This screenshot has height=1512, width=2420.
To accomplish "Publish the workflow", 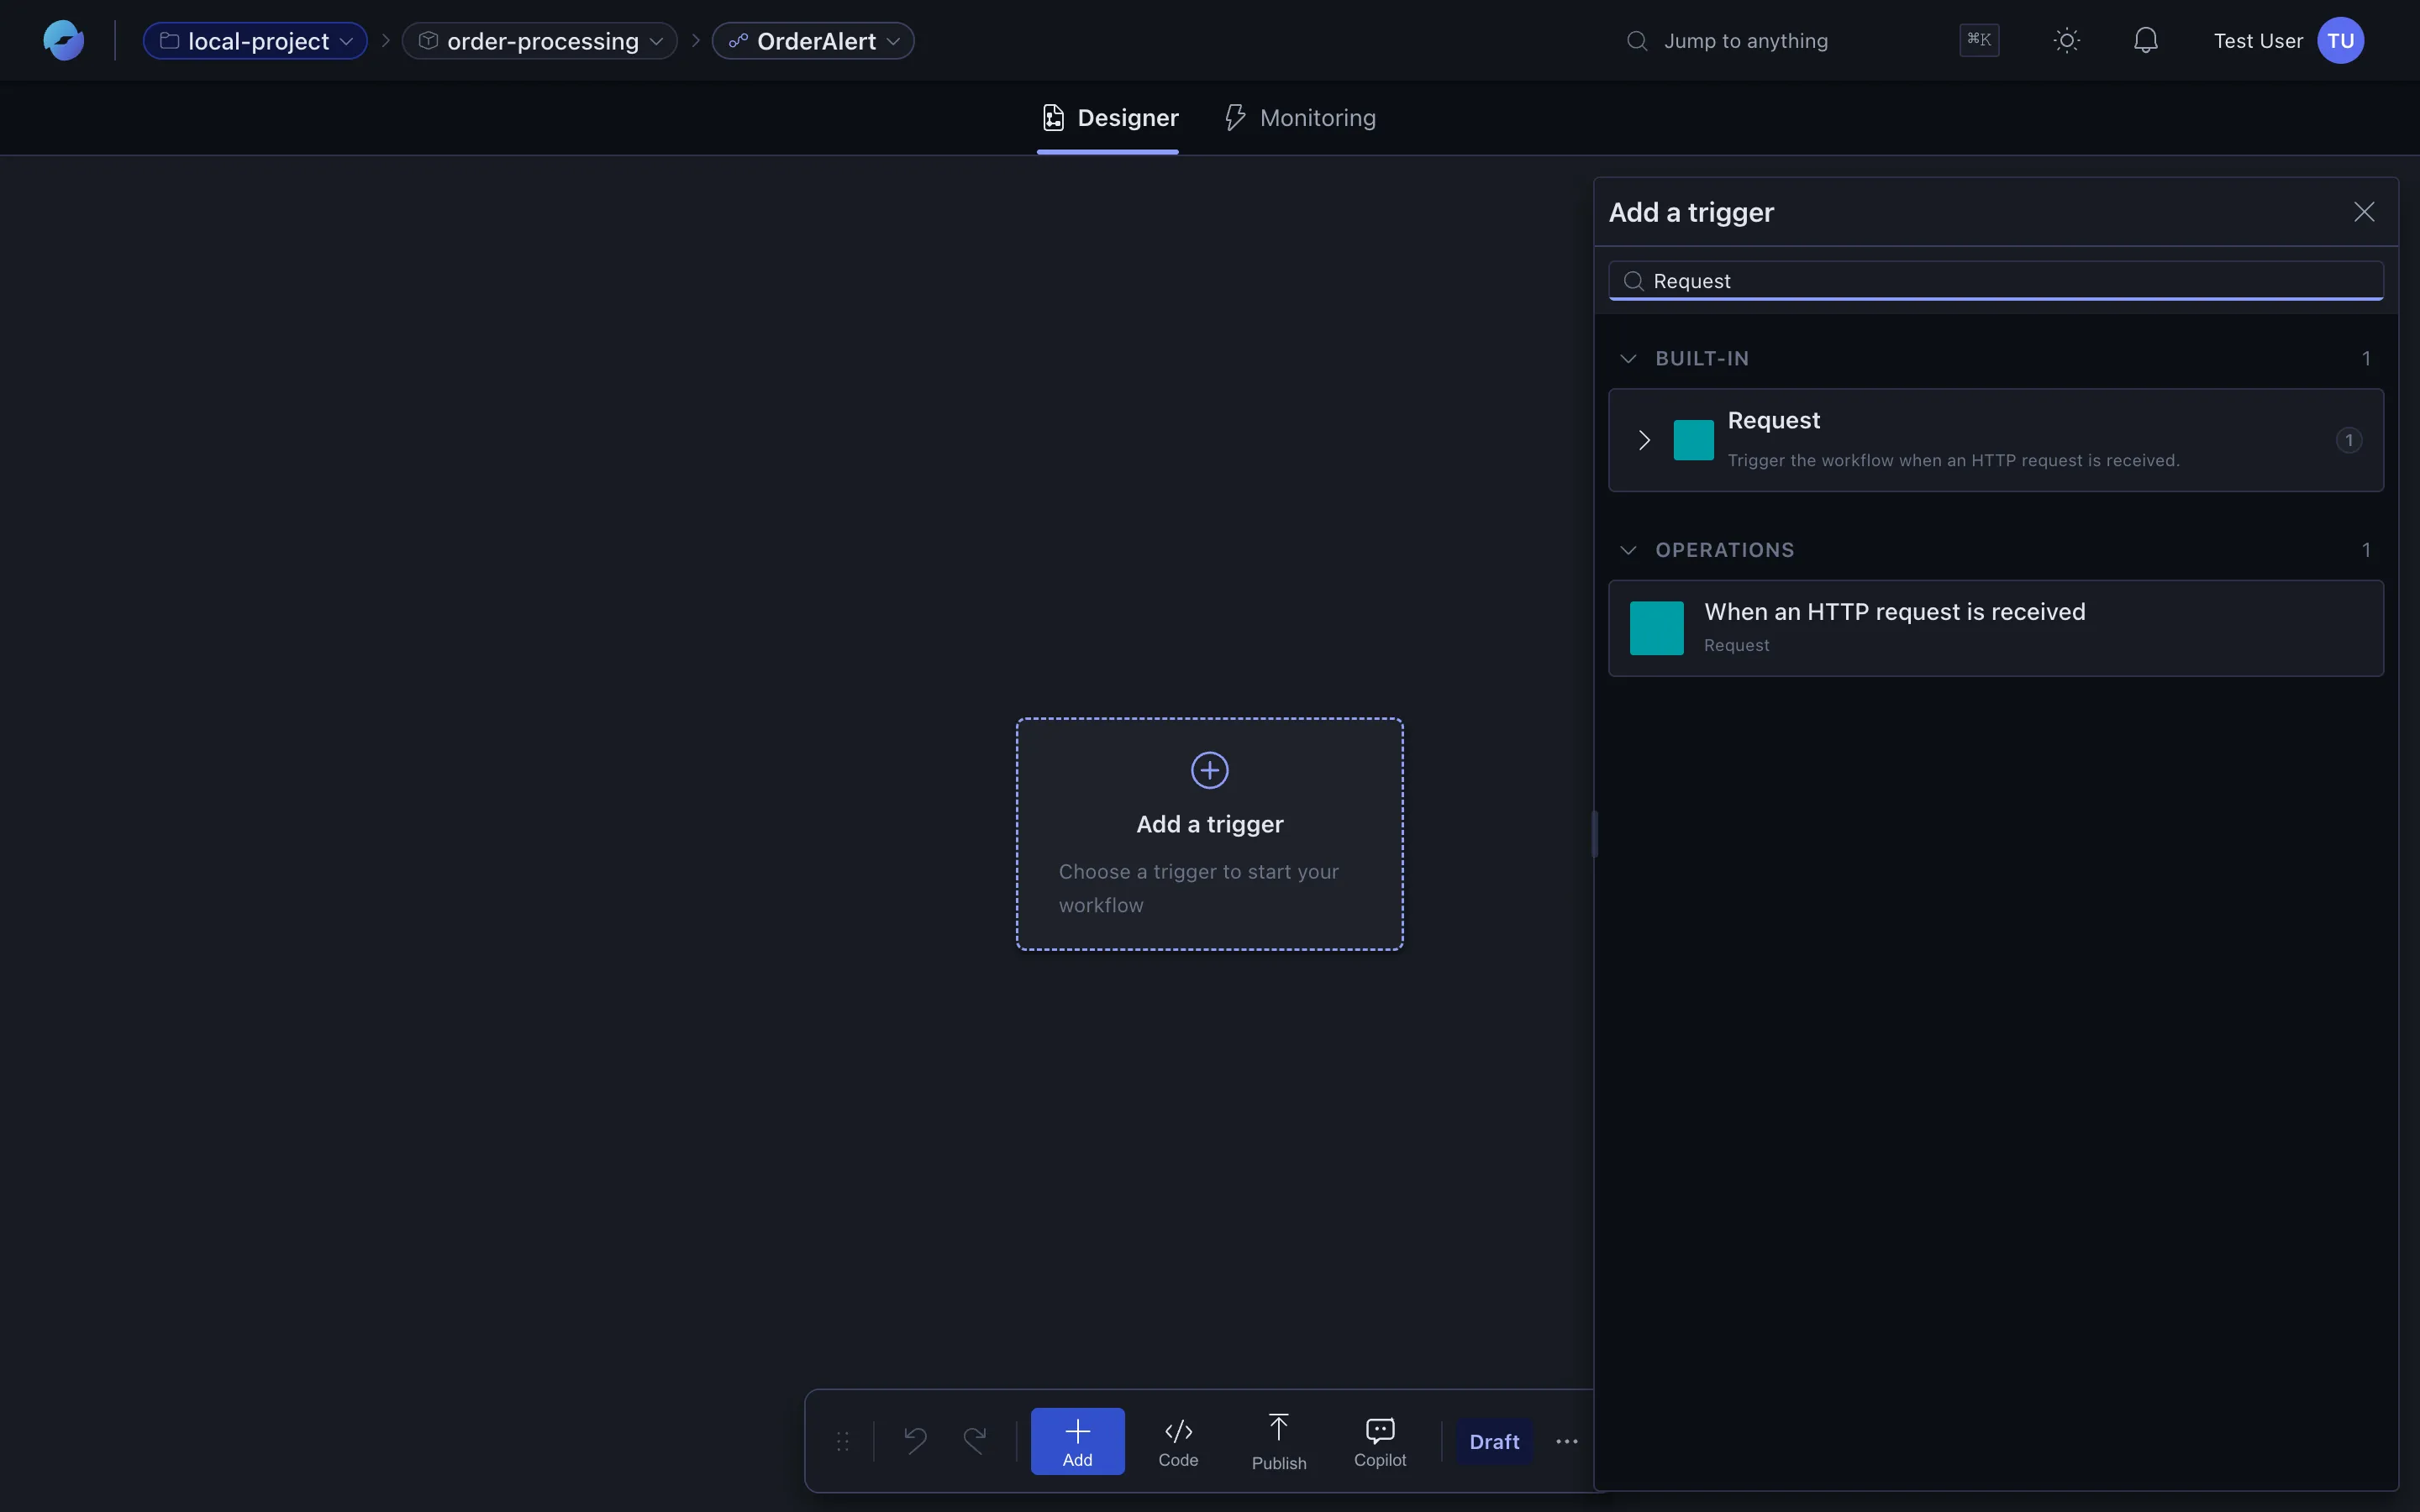I will tap(1279, 1441).
